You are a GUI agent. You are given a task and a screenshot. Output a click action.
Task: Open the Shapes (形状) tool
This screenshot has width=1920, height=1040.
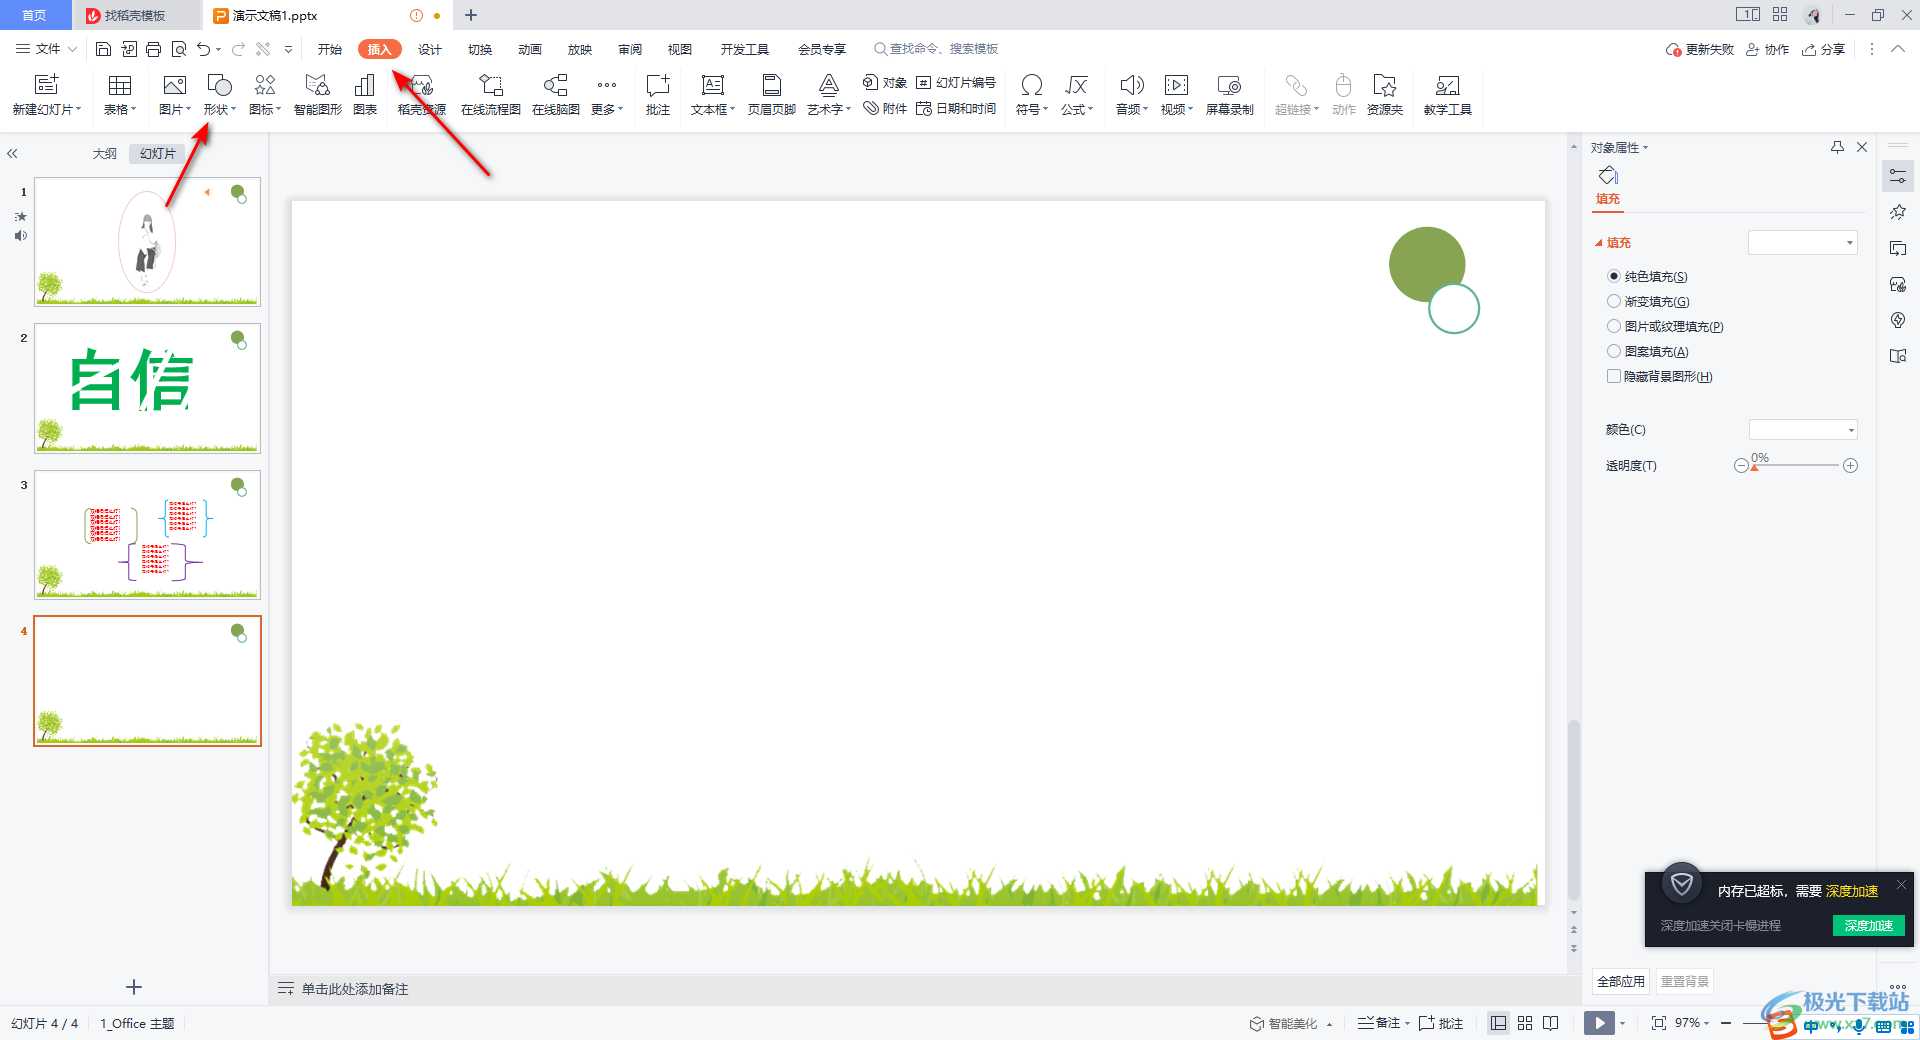[x=219, y=95]
